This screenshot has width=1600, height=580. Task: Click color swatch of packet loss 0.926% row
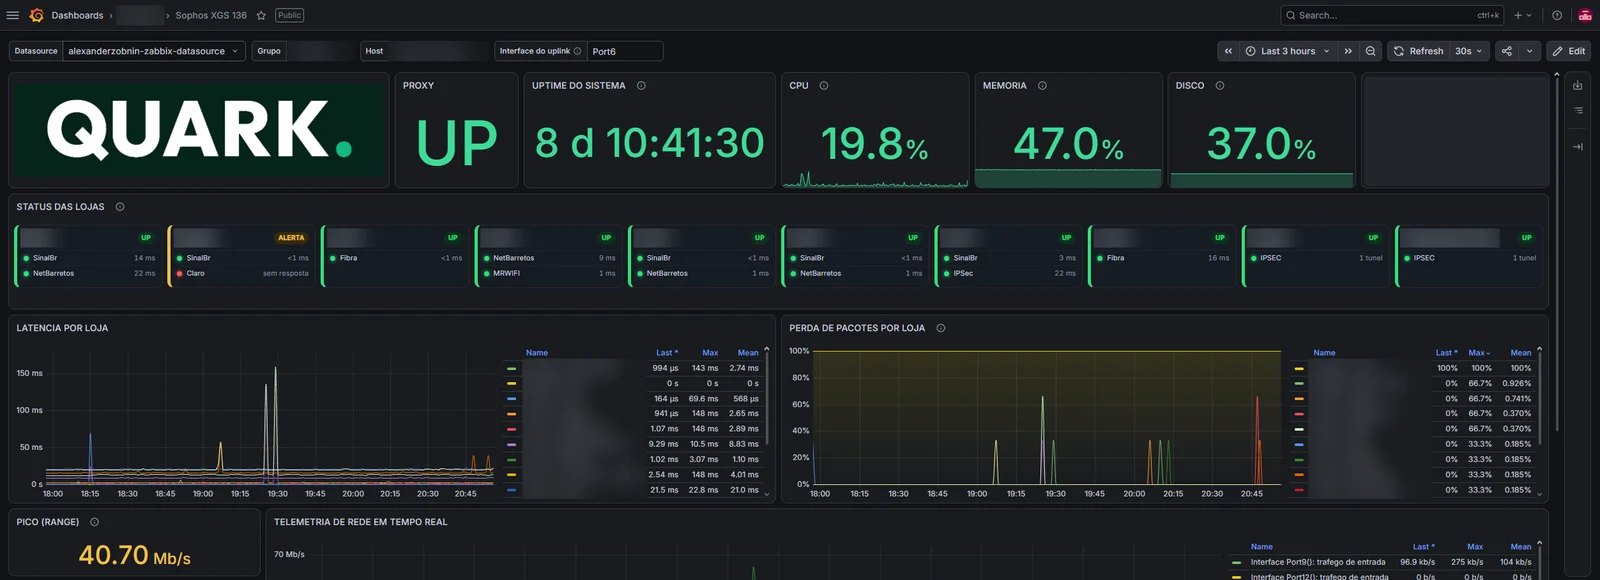coord(1299,383)
